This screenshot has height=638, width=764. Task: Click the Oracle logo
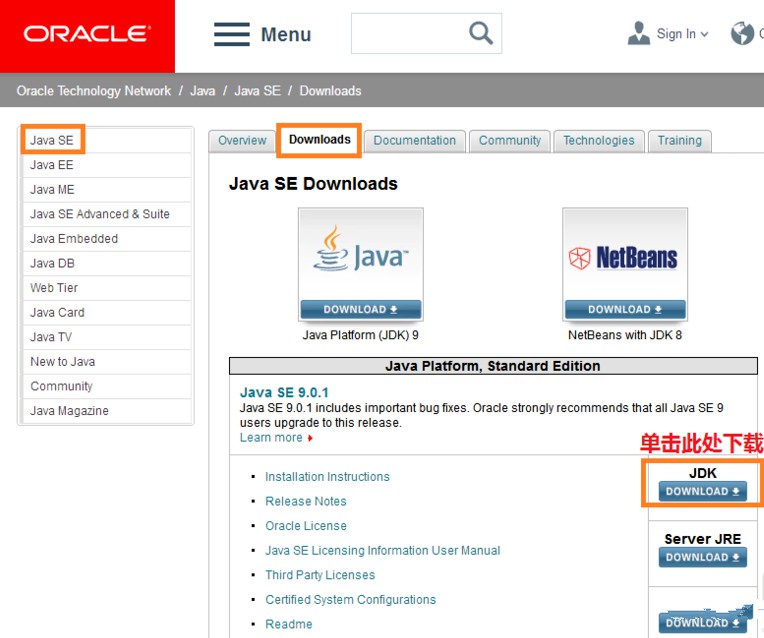coord(87,35)
